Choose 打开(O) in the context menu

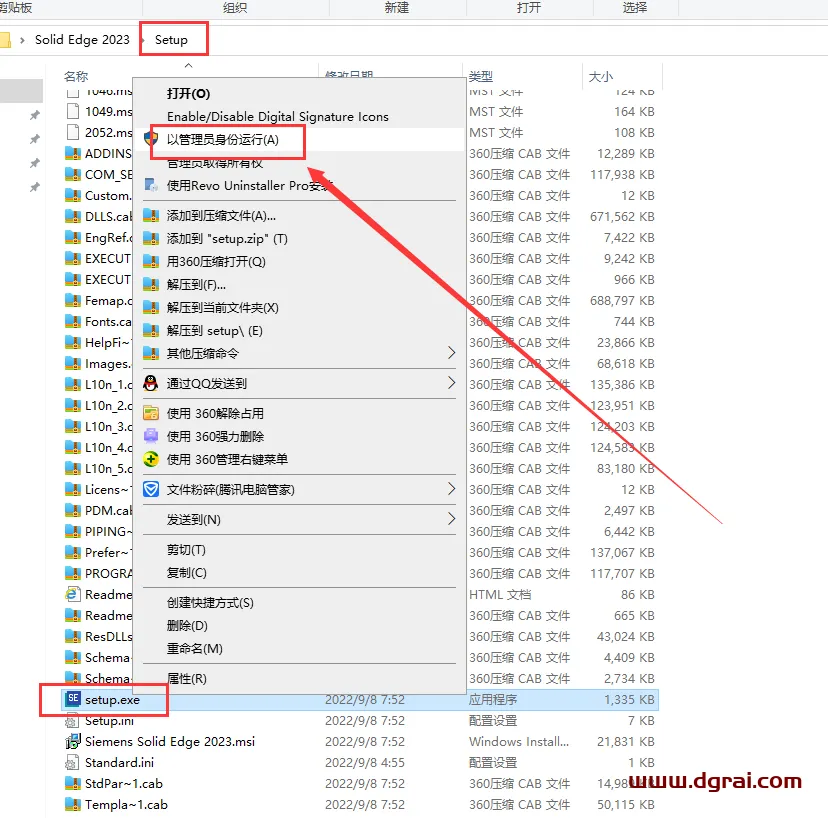[x=189, y=93]
